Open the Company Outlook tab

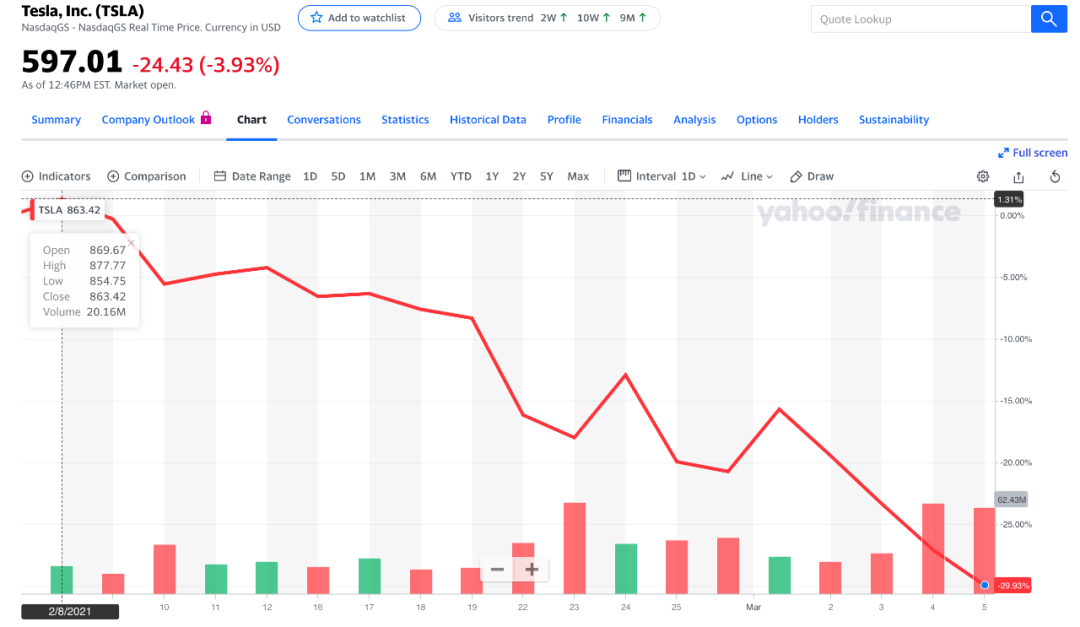pyautogui.click(x=148, y=120)
